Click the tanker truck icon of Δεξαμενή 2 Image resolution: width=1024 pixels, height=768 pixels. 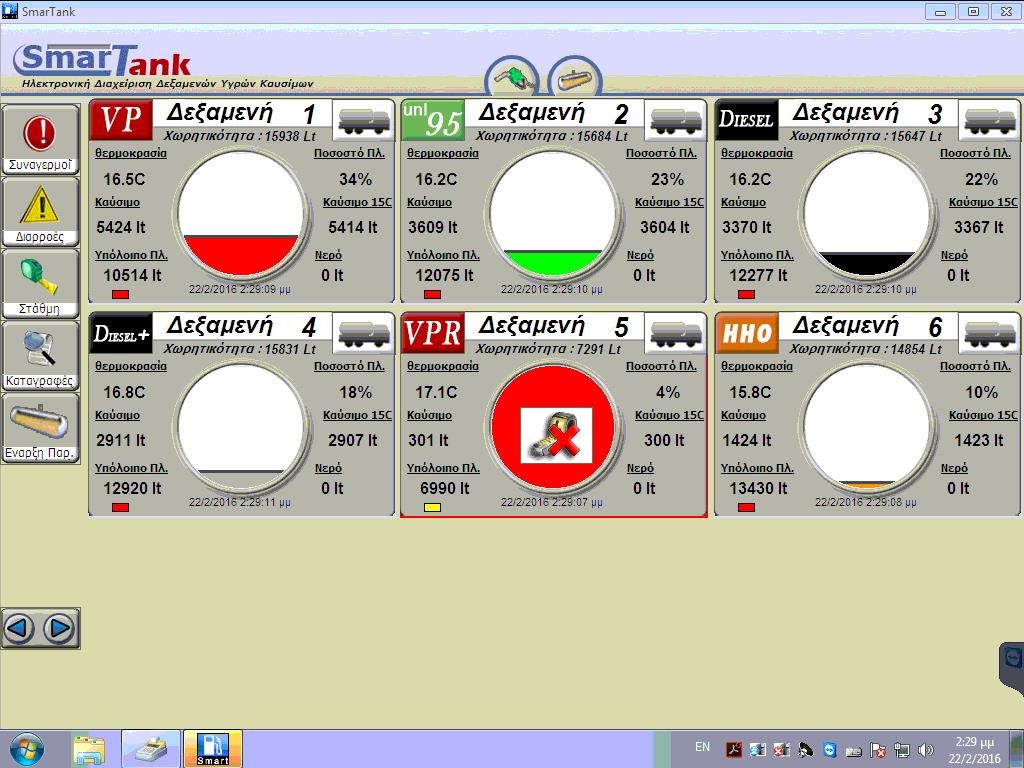tap(675, 120)
